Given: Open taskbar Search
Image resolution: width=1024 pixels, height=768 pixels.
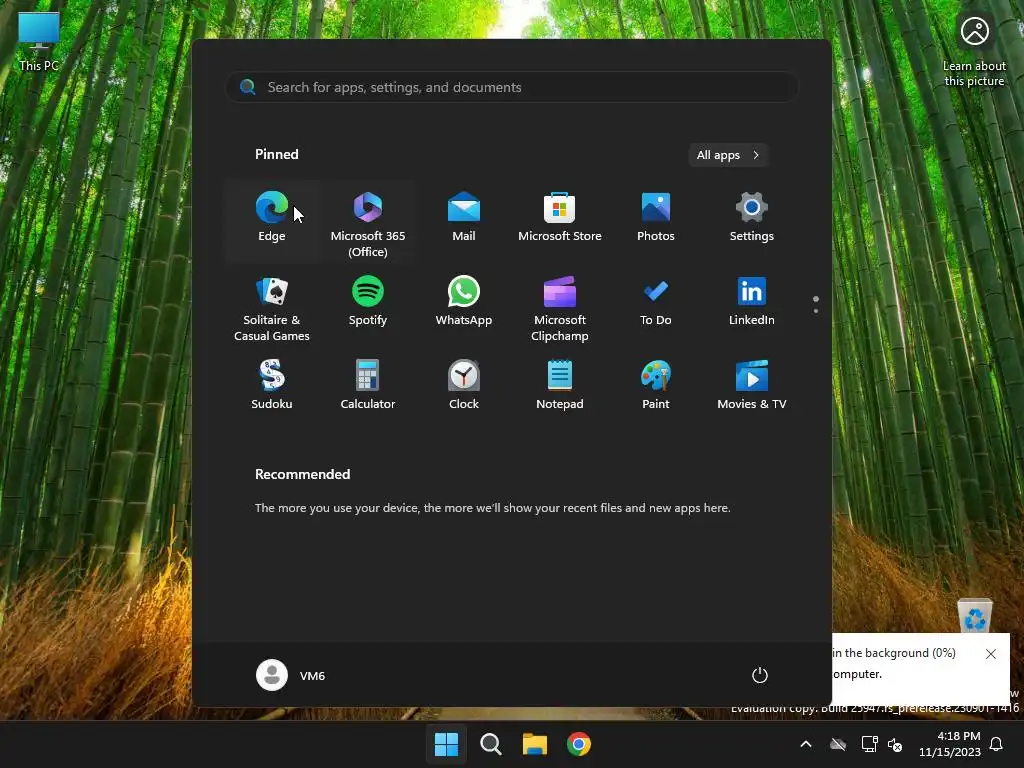Looking at the screenshot, I should (x=490, y=744).
